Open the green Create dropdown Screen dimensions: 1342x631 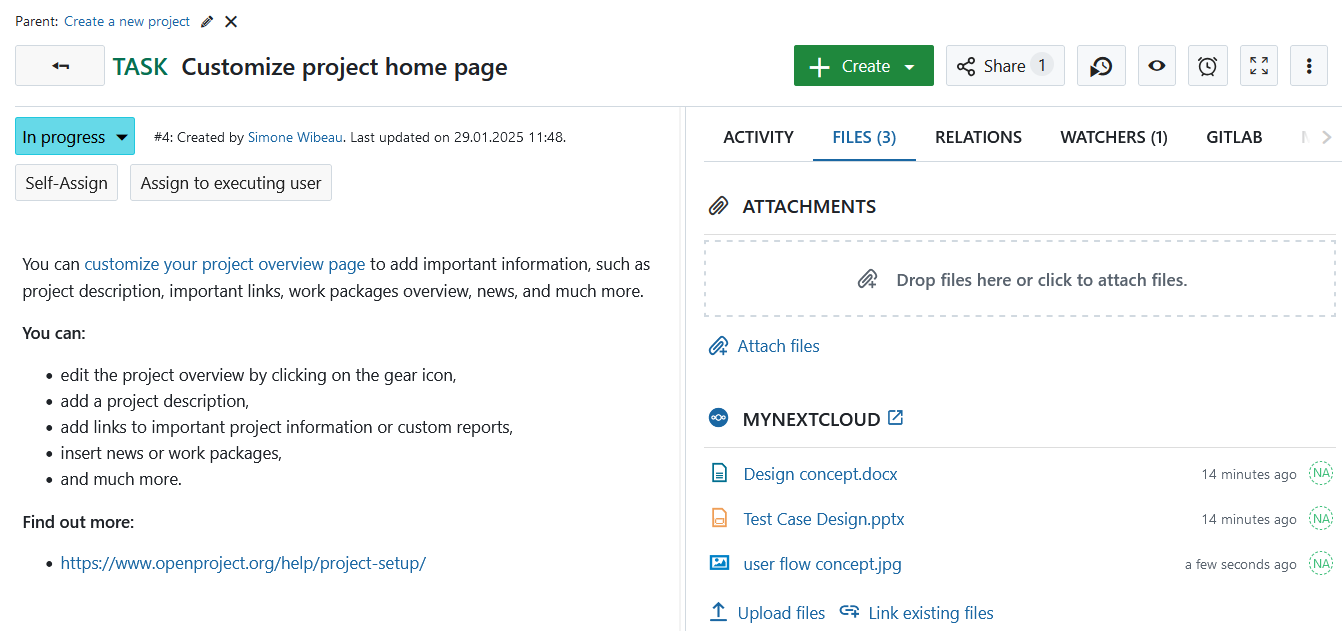(863, 66)
